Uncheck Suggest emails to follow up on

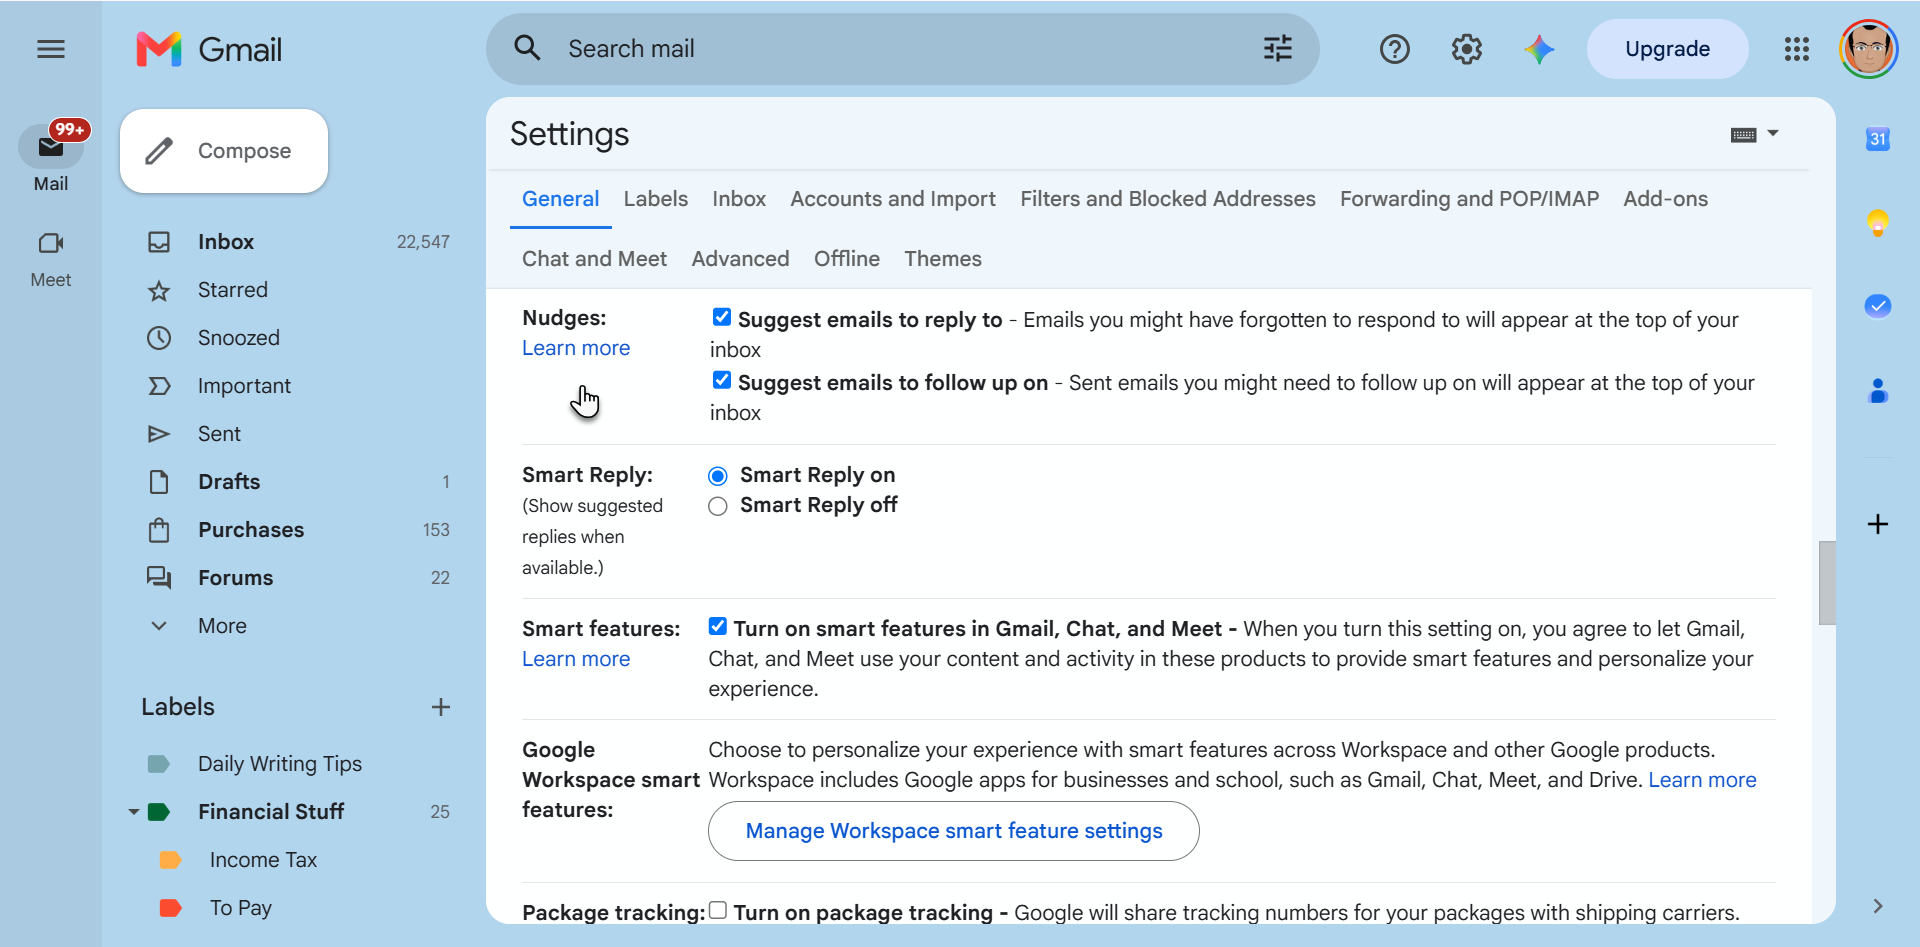tap(721, 380)
